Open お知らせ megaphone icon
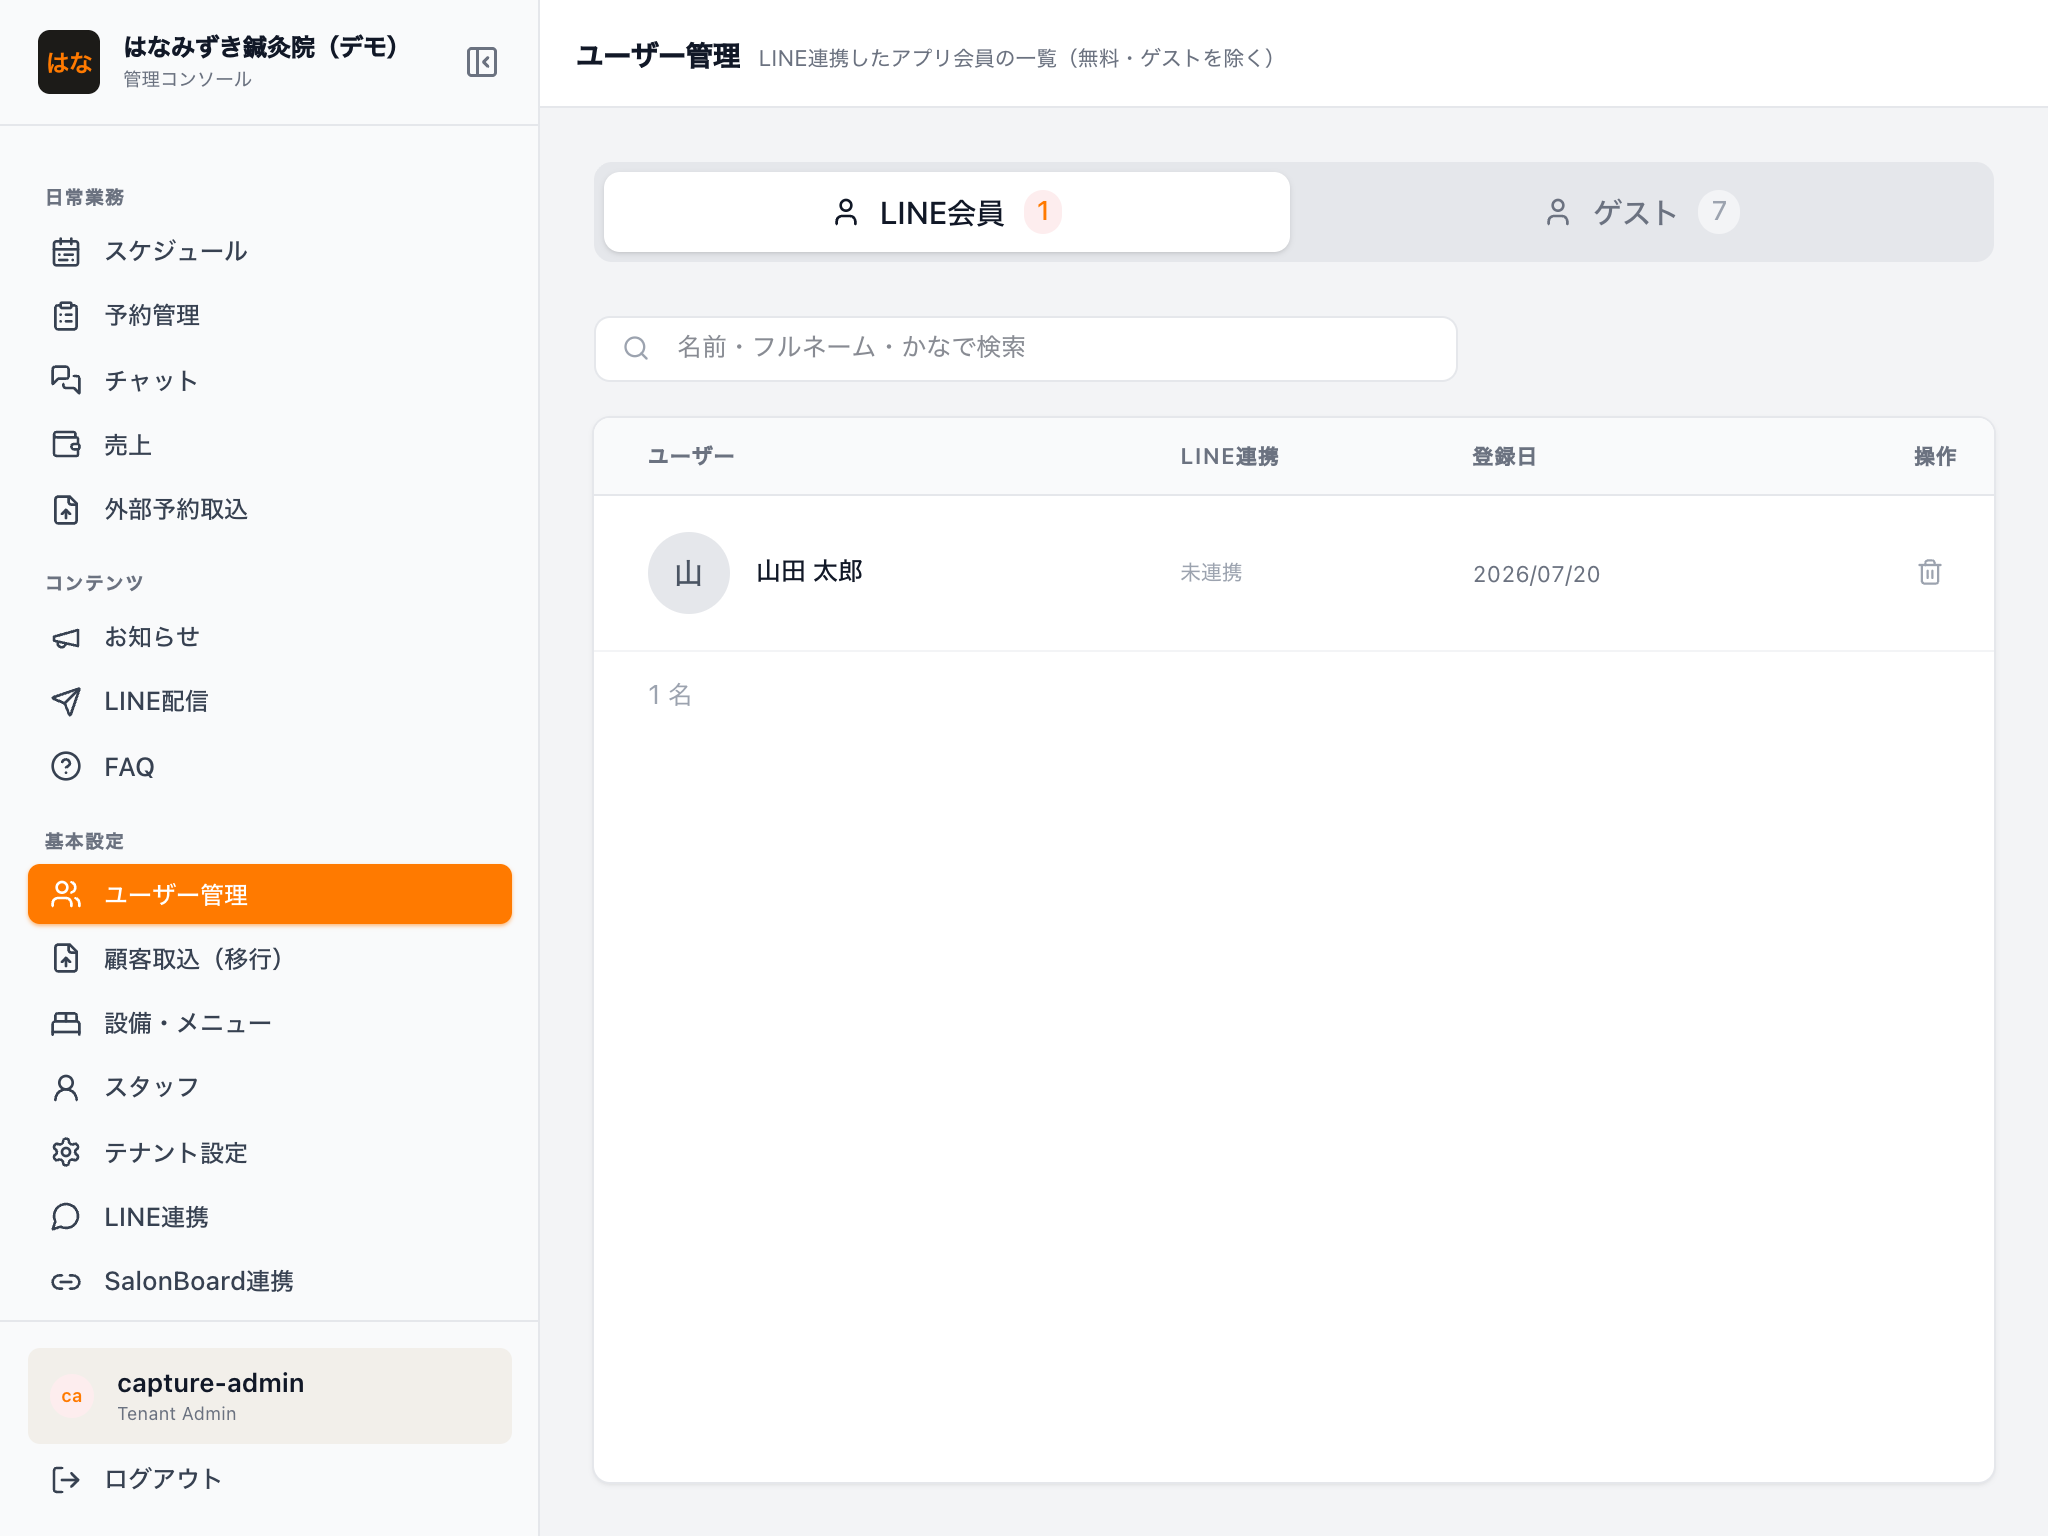This screenshot has width=2048, height=1536. coord(66,638)
